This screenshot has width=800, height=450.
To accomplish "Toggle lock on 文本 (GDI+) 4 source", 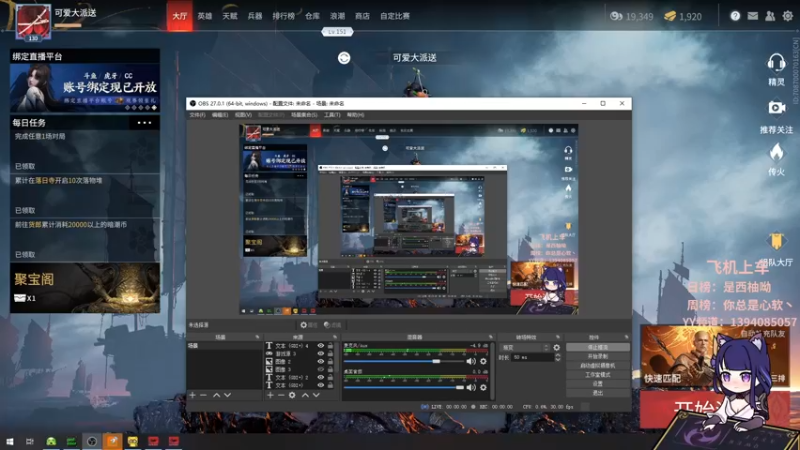I will [330, 345].
